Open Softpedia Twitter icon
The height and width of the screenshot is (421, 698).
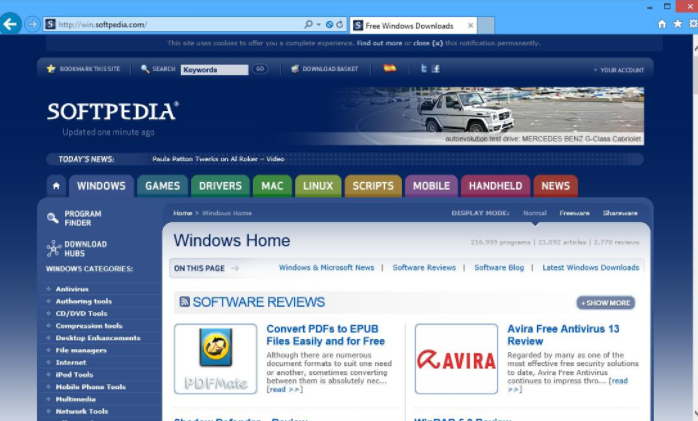click(x=424, y=69)
